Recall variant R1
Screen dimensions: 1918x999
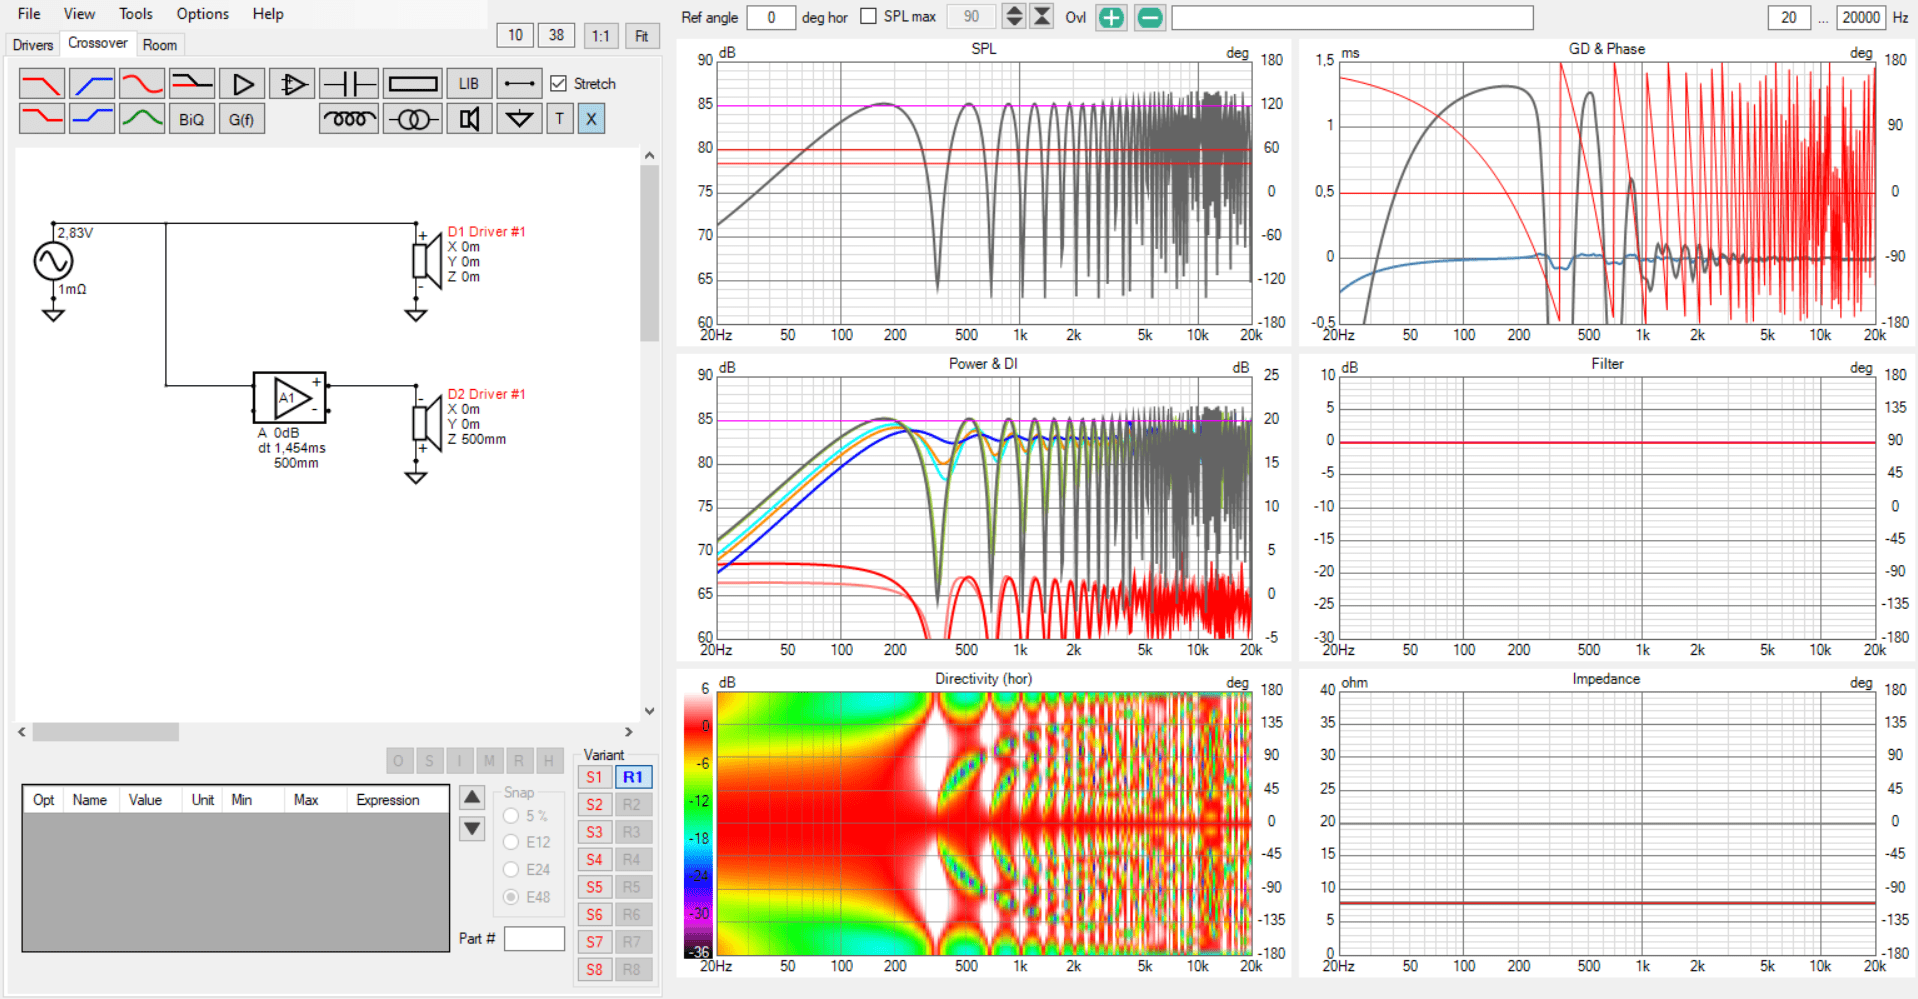(x=633, y=777)
